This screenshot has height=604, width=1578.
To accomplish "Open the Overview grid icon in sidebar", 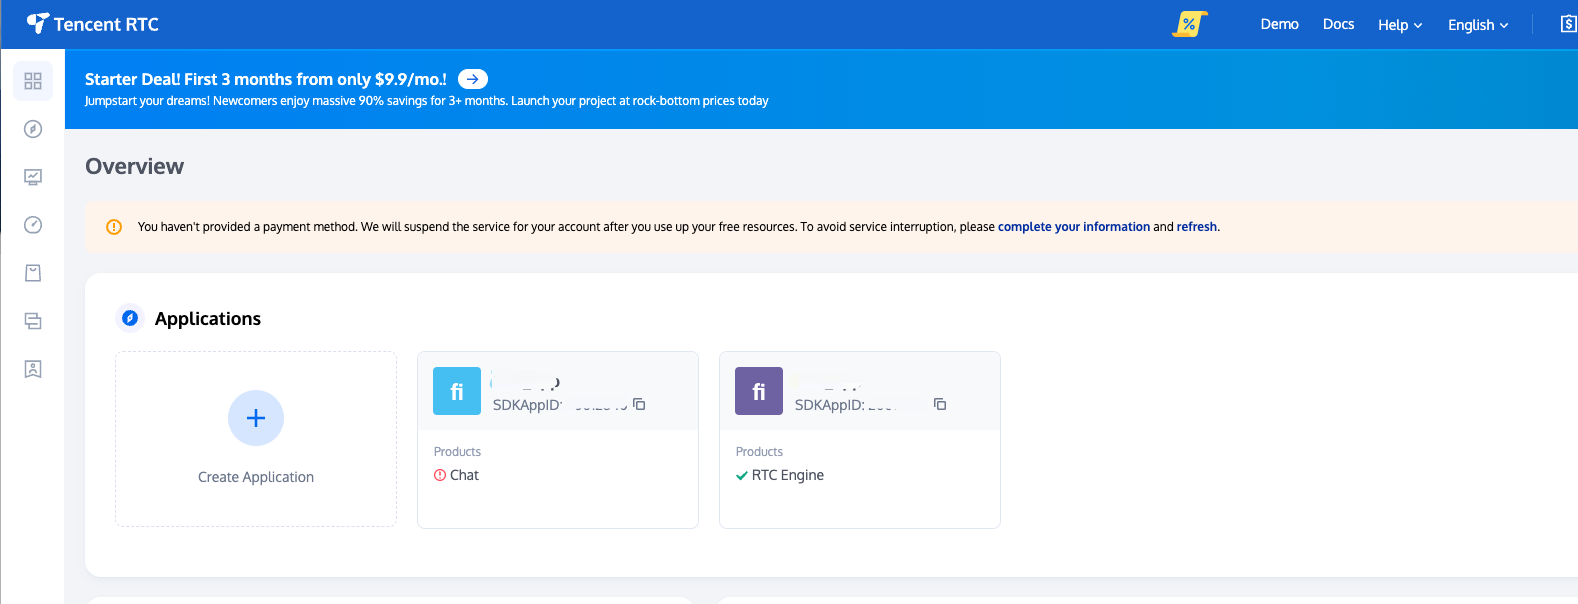I will (x=33, y=81).
